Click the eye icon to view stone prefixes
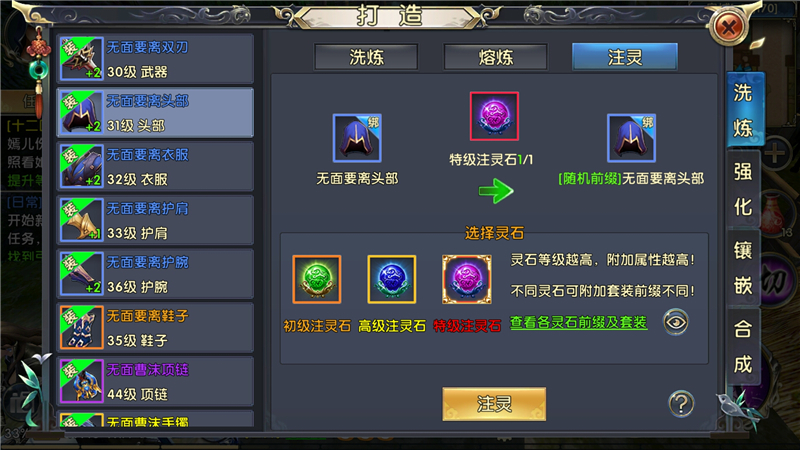 point(676,322)
